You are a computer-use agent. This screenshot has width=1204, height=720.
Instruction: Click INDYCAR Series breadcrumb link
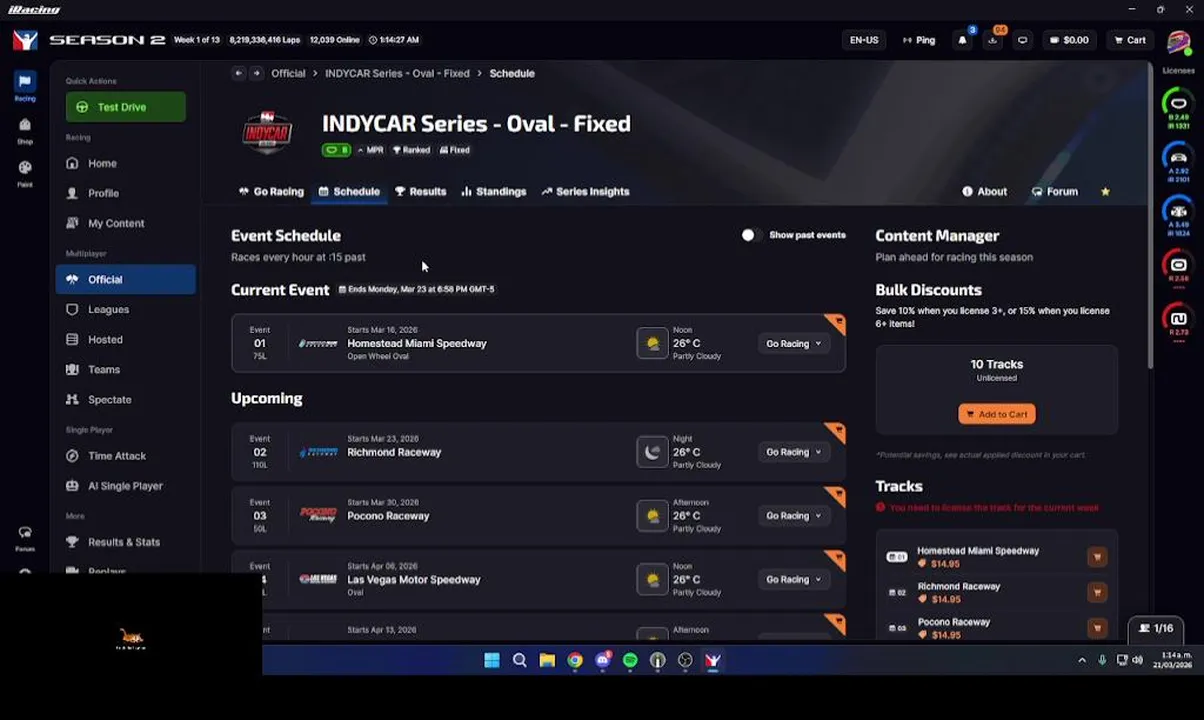(397, 73)
